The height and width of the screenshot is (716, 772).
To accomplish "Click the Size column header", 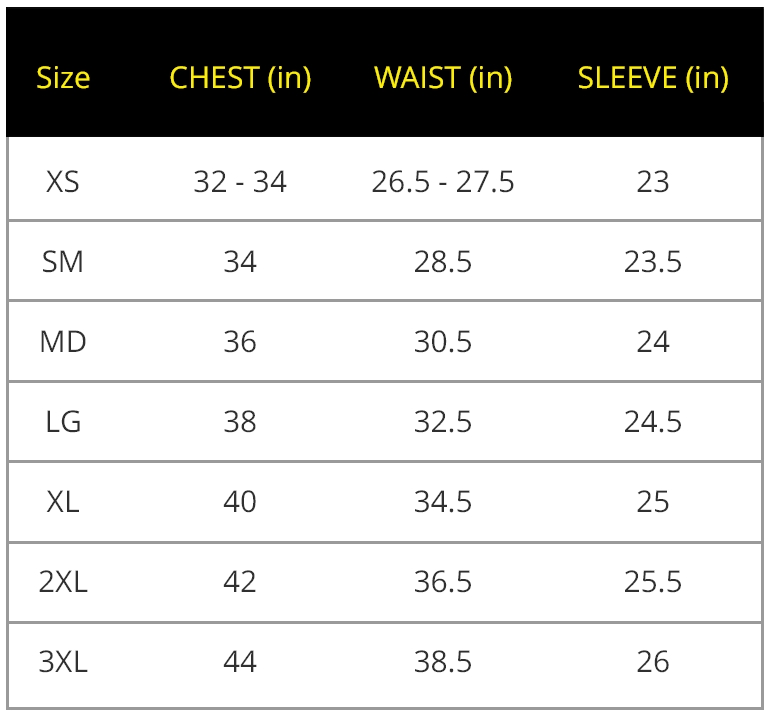I will 63,78.
